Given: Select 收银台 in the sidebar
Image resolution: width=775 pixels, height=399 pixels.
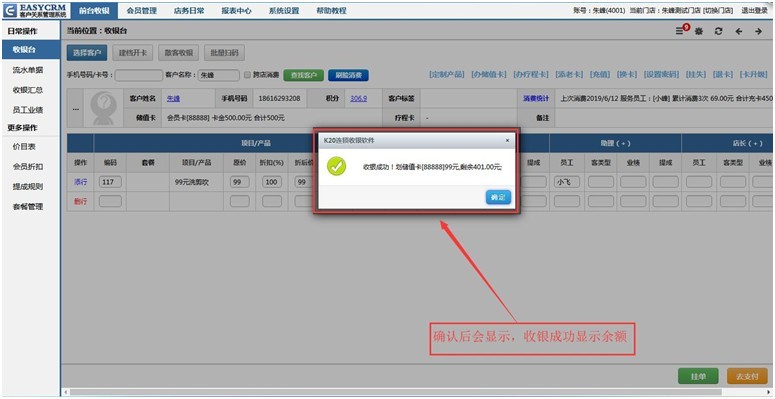Looking at the screenshot, I should click(31, 50).
